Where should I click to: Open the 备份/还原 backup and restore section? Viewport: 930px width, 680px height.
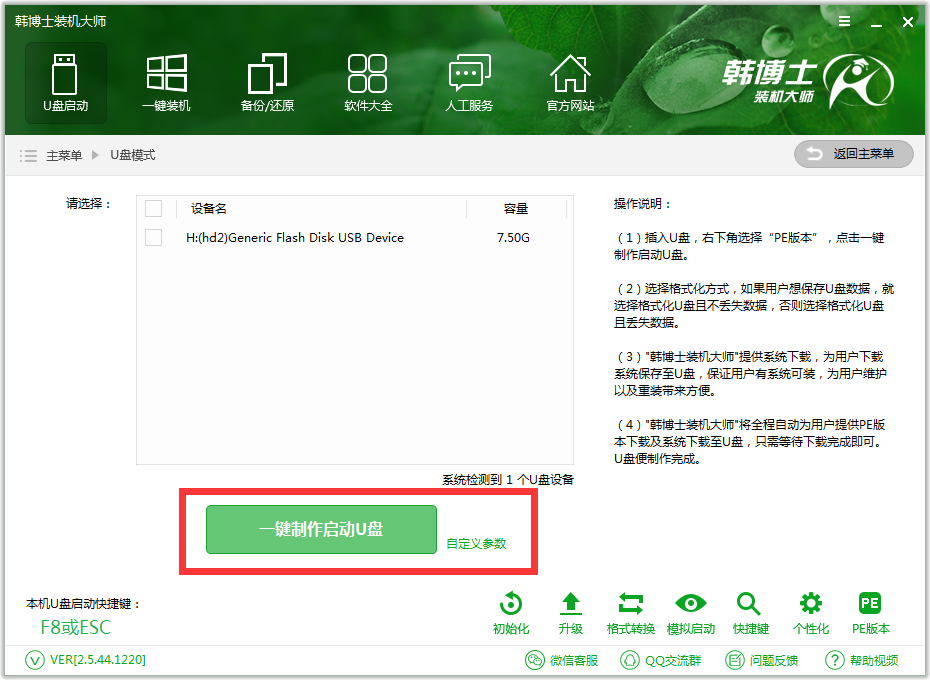click(267, 82)
